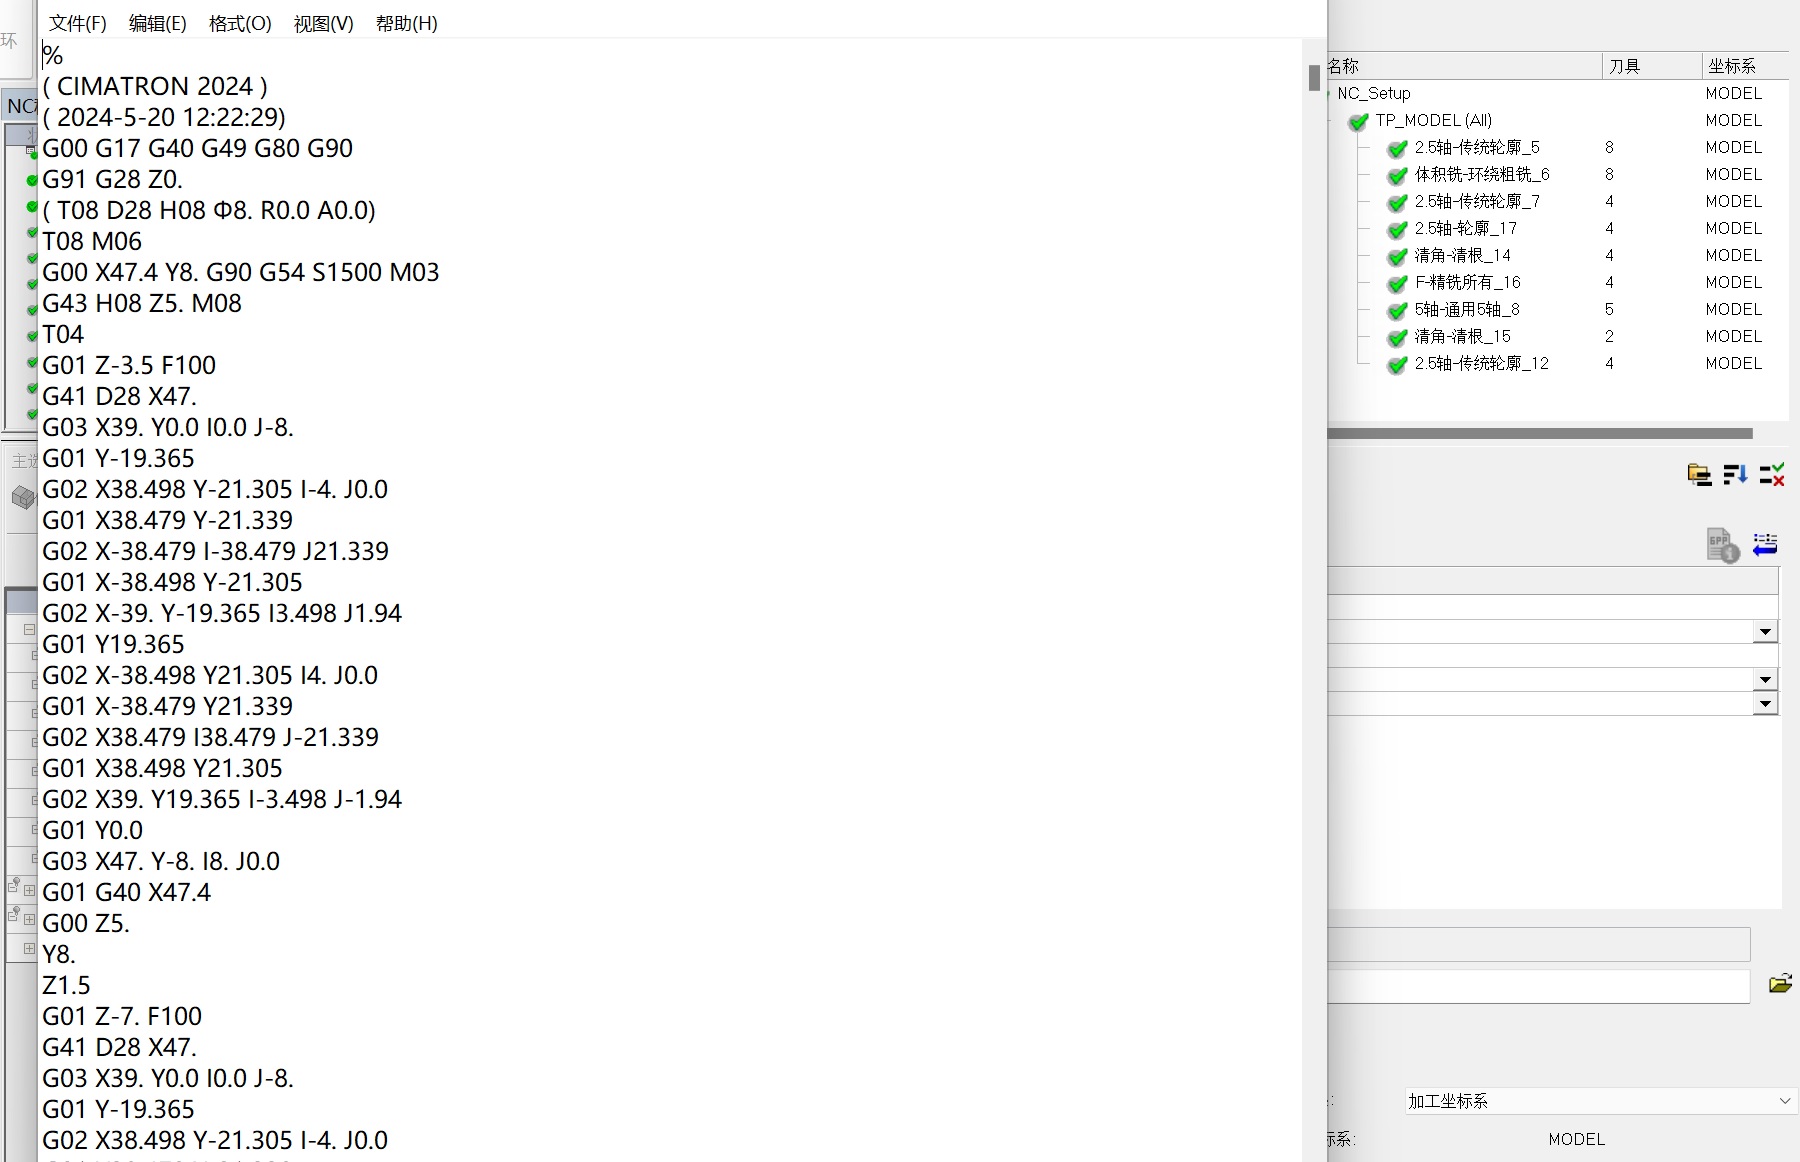The width and height of the screenshot is (1800, 1162).
Task: Open the first dropdown arrow in the form
Action: [1766, 632]
